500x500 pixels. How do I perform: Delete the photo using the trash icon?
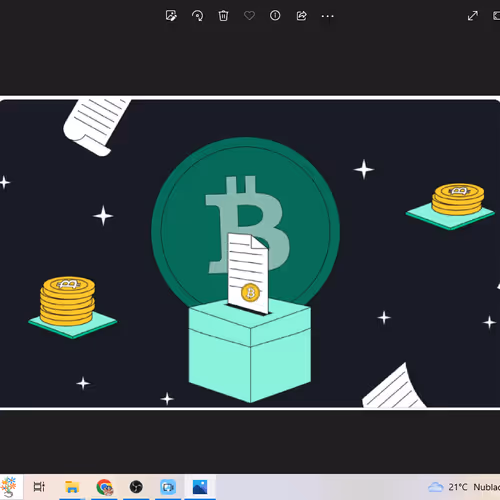click(x=223, y=16)
